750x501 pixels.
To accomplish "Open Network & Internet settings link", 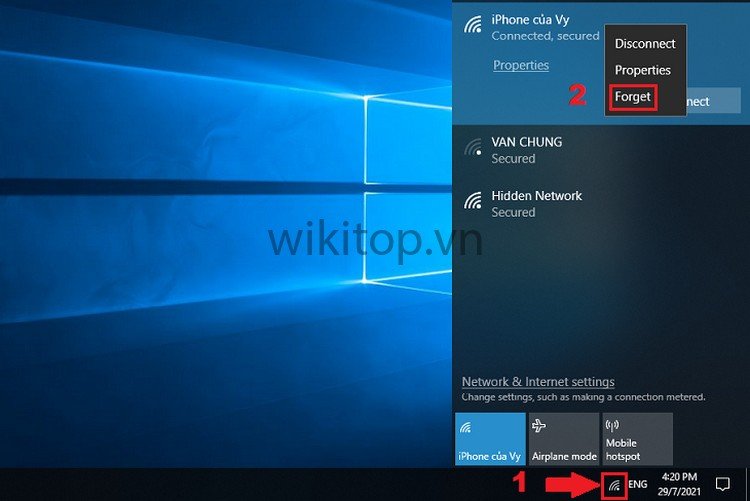I will click(x=538, y=382).
